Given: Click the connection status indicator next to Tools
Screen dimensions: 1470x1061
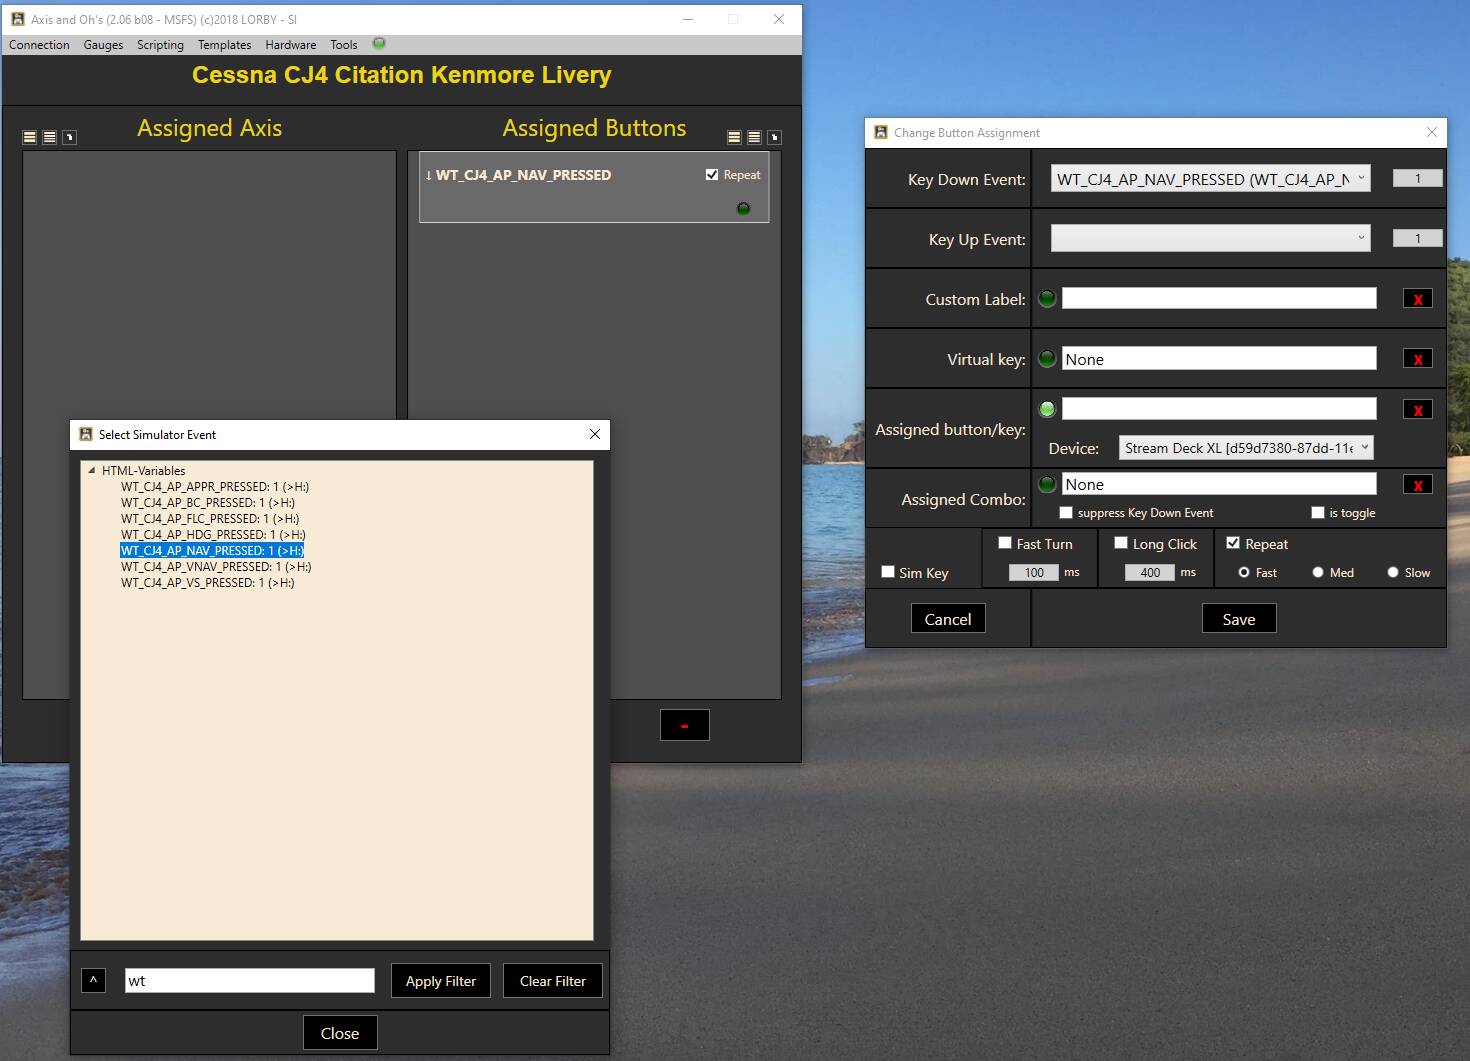Looking at the screenshot, I should tap(379, 43).
